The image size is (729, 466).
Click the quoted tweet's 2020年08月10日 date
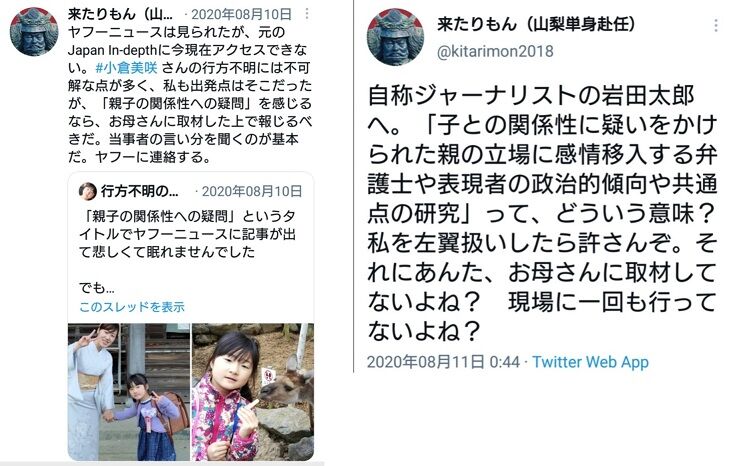pos(252,191)
